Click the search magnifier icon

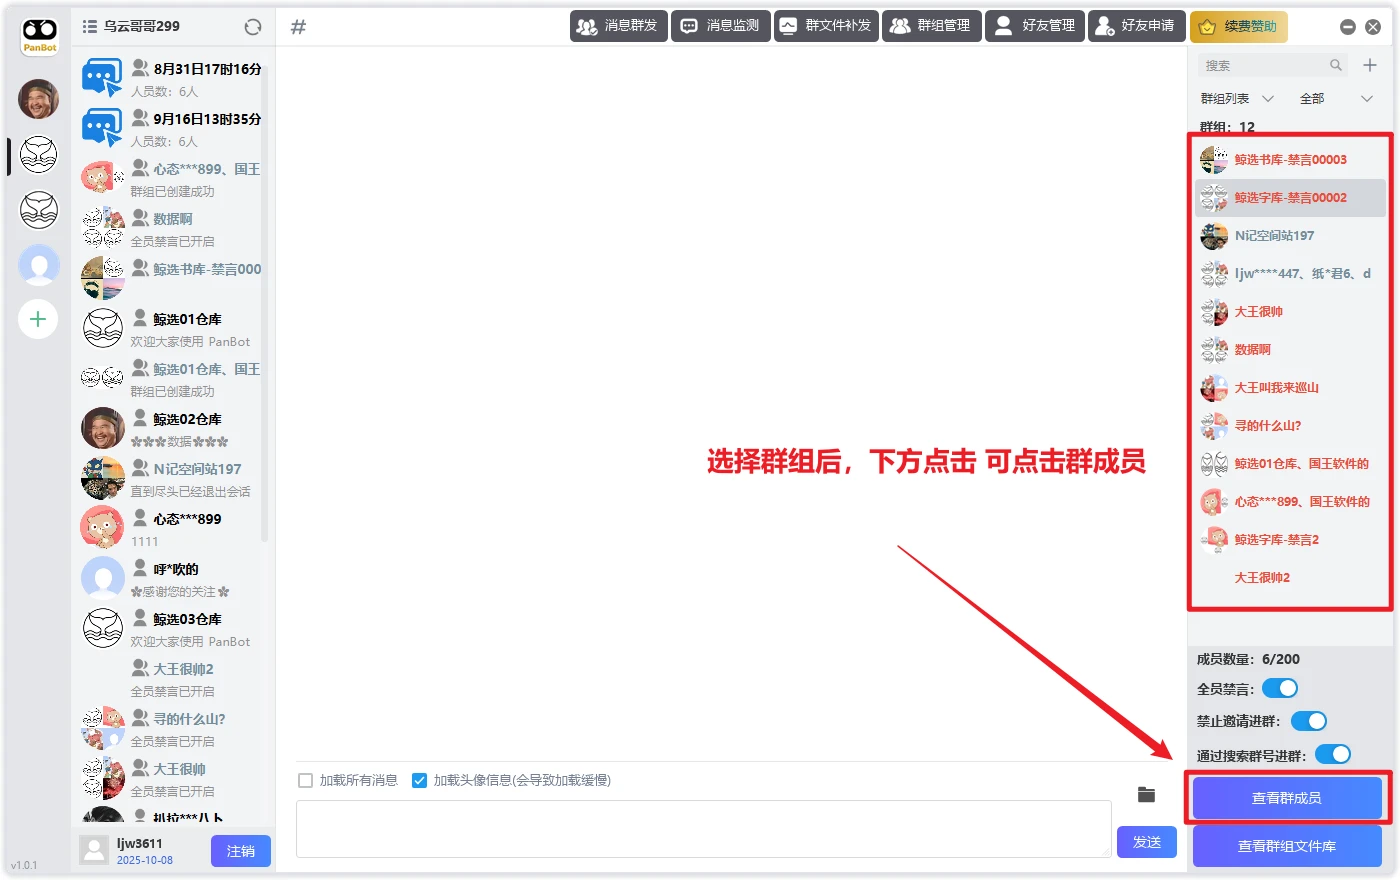tap(1335, 65)
